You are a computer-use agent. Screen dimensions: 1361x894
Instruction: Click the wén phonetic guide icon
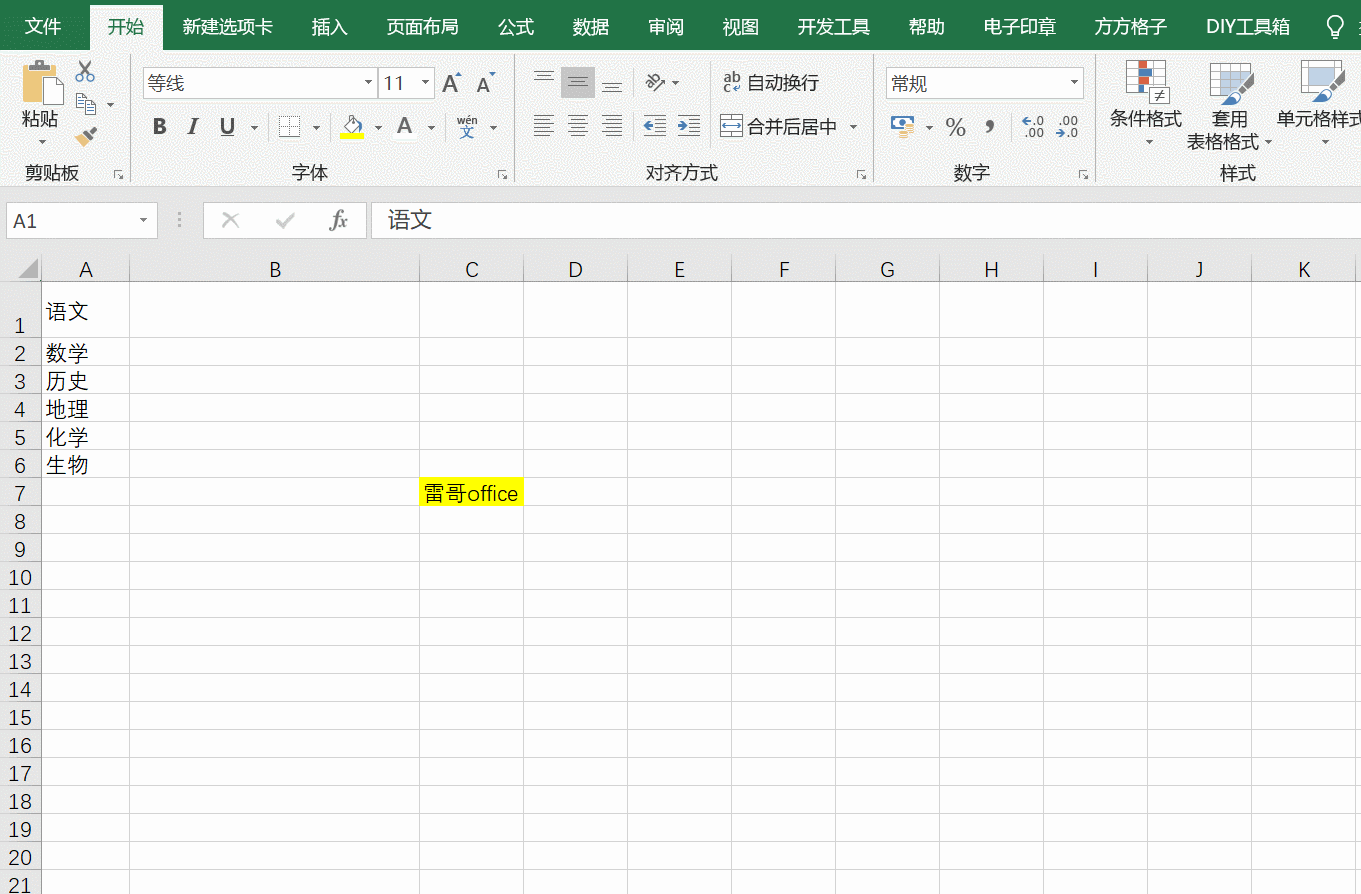[x=467, y=127]
